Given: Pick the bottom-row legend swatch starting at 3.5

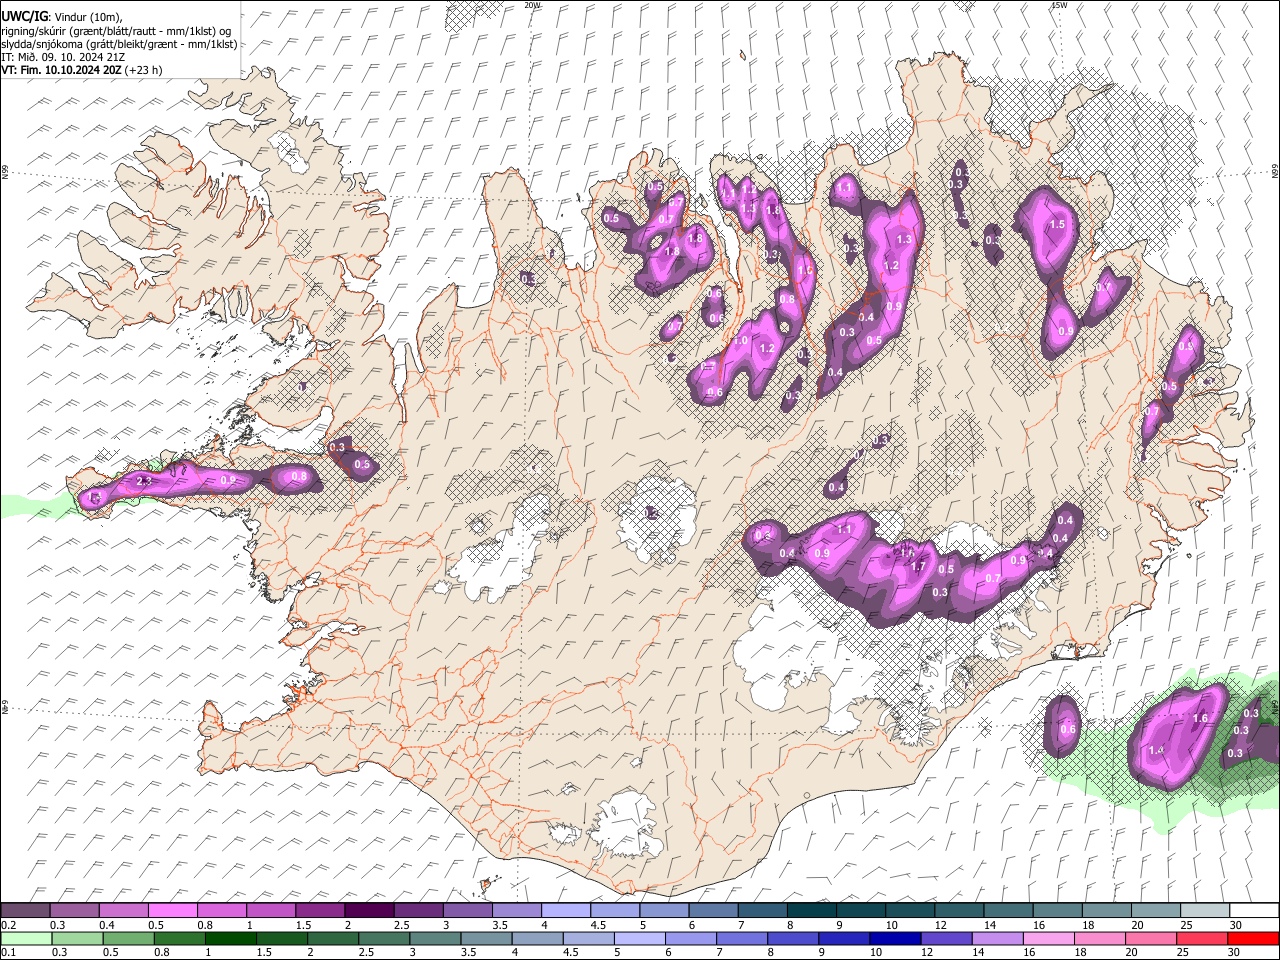Looking at the screenshot, I should tap(486, 939).
